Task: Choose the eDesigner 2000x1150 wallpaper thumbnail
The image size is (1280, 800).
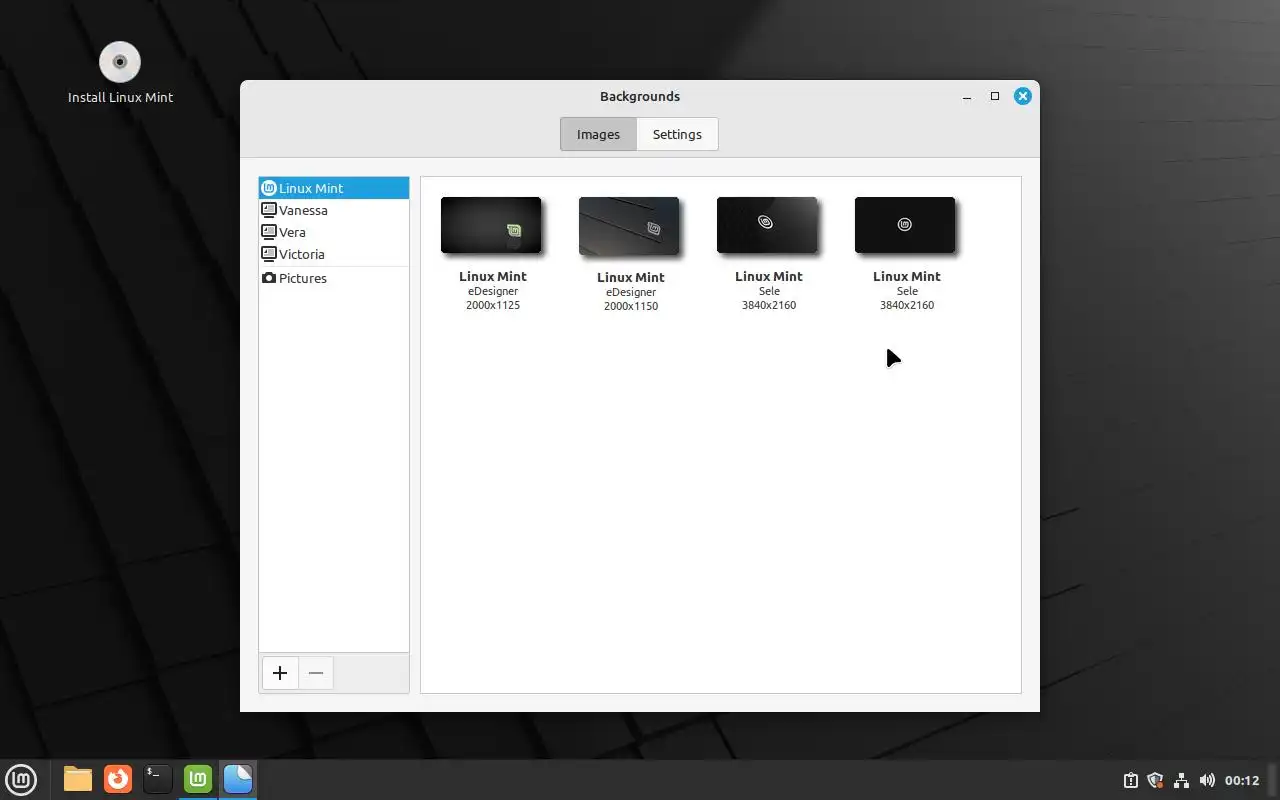Action: (629, 226)
